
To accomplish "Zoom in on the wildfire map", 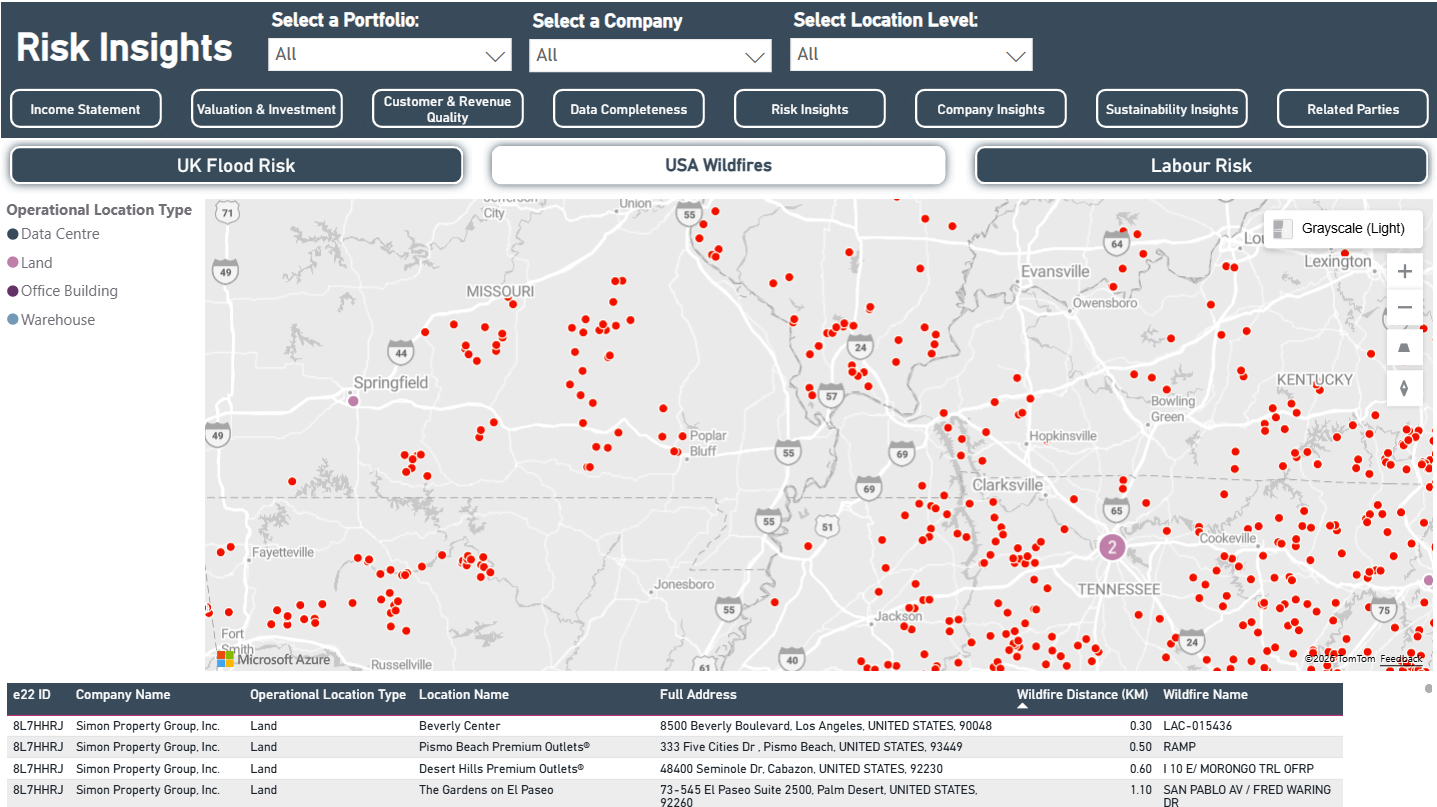I will tap(1404, 271).
